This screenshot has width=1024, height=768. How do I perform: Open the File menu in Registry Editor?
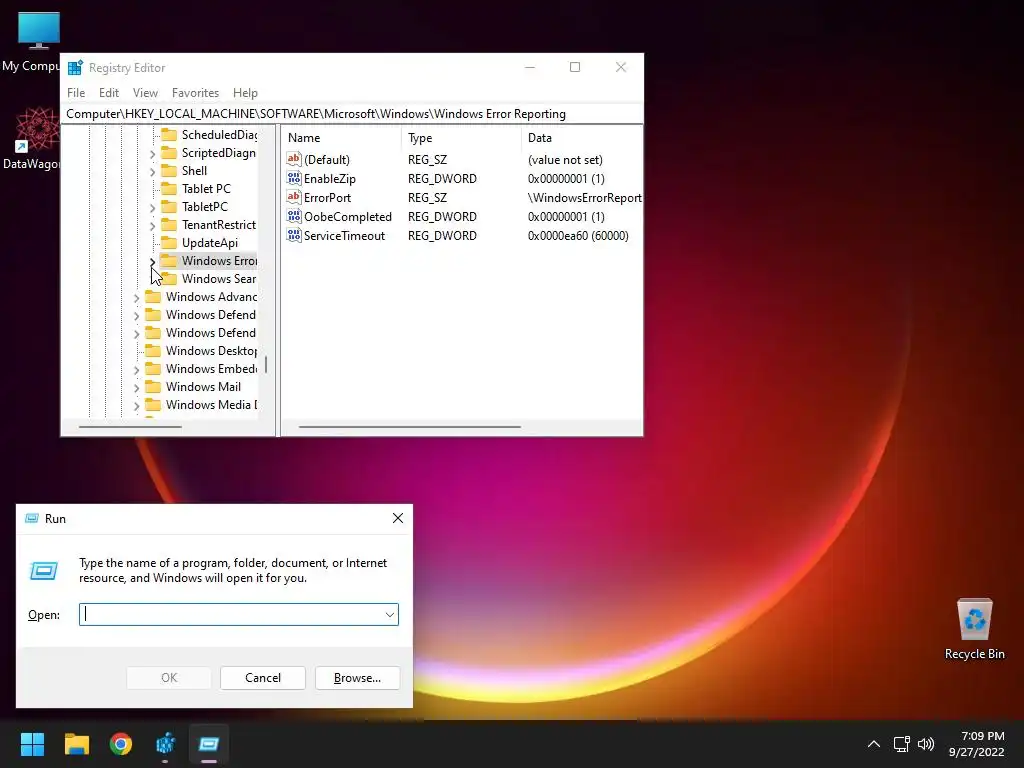76,93
